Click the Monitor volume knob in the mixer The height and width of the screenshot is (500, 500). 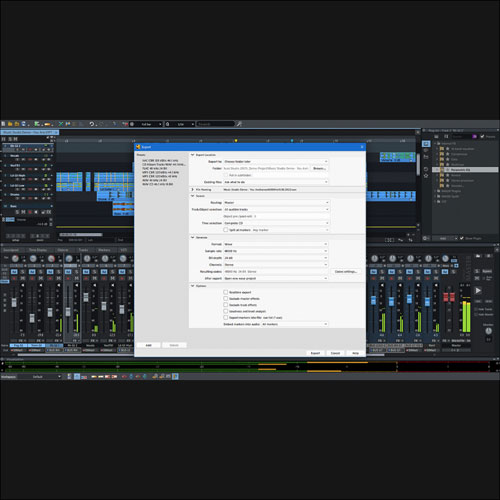pos(488,331)
